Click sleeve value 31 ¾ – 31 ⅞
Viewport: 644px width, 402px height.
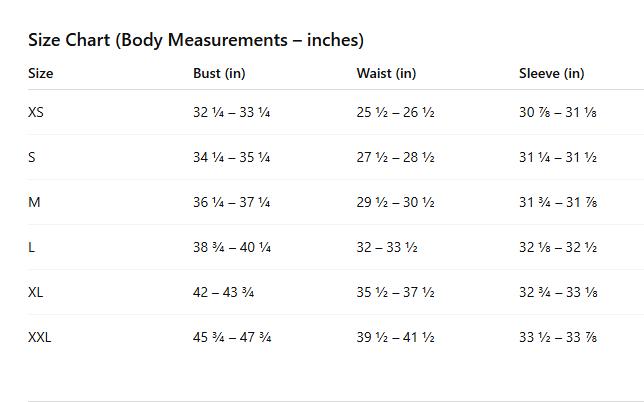click(x=558, y=202)
